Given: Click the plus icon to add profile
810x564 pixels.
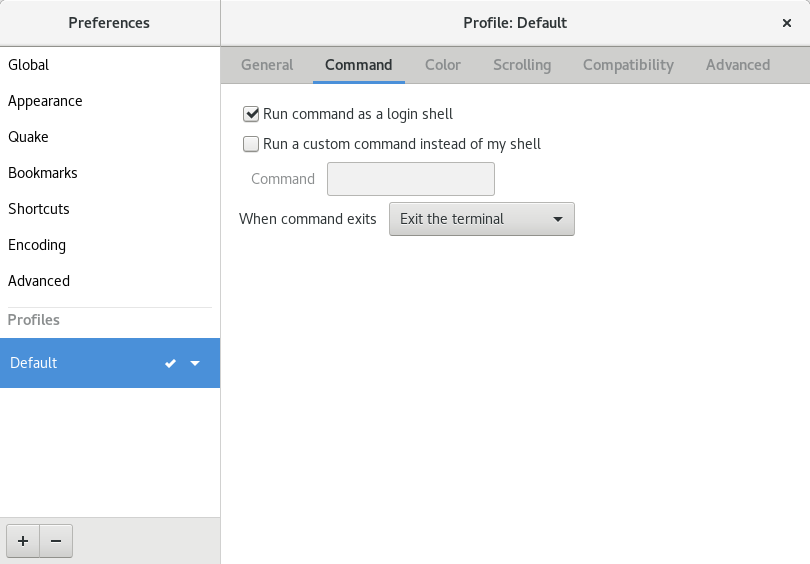Looking at the screenshot, I should click(x=23, y=541).
